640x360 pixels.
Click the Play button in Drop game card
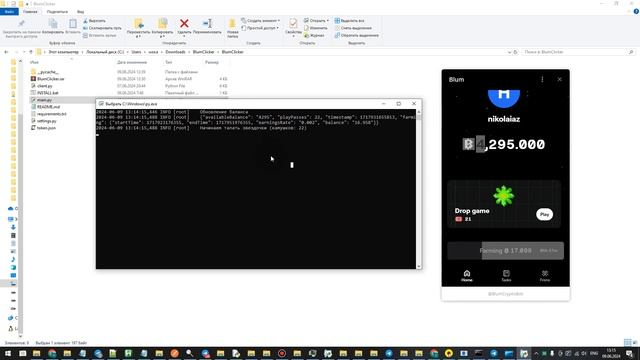(544, 214)
